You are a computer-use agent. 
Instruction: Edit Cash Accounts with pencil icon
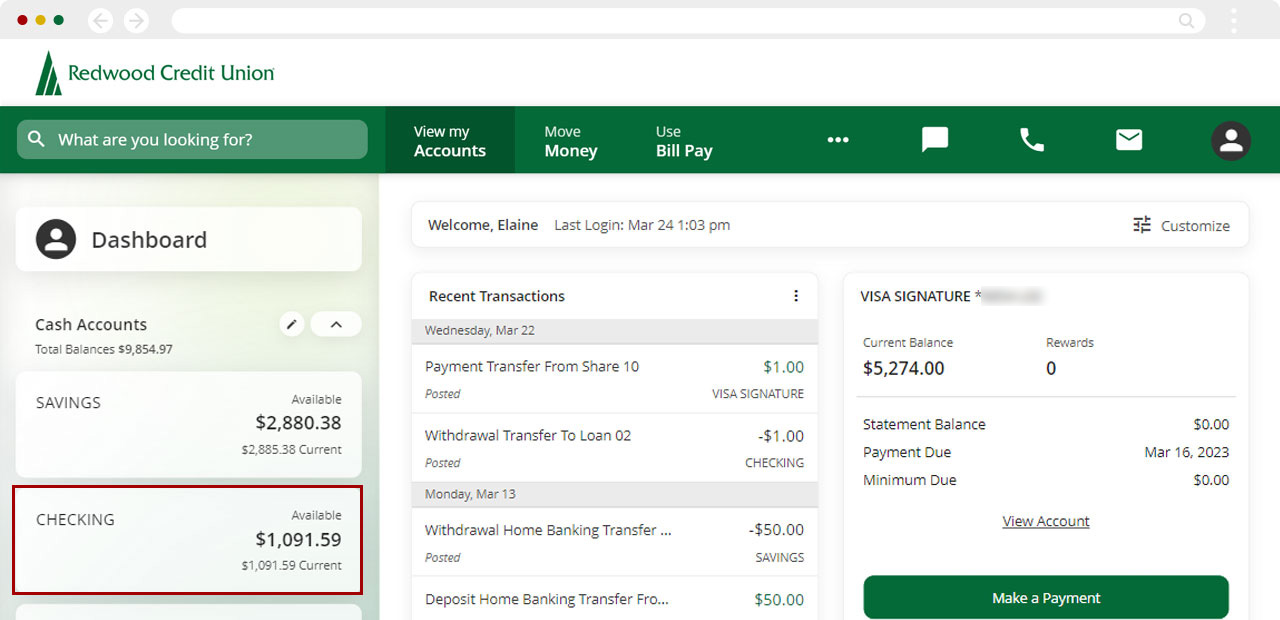(x=291, y=324)
